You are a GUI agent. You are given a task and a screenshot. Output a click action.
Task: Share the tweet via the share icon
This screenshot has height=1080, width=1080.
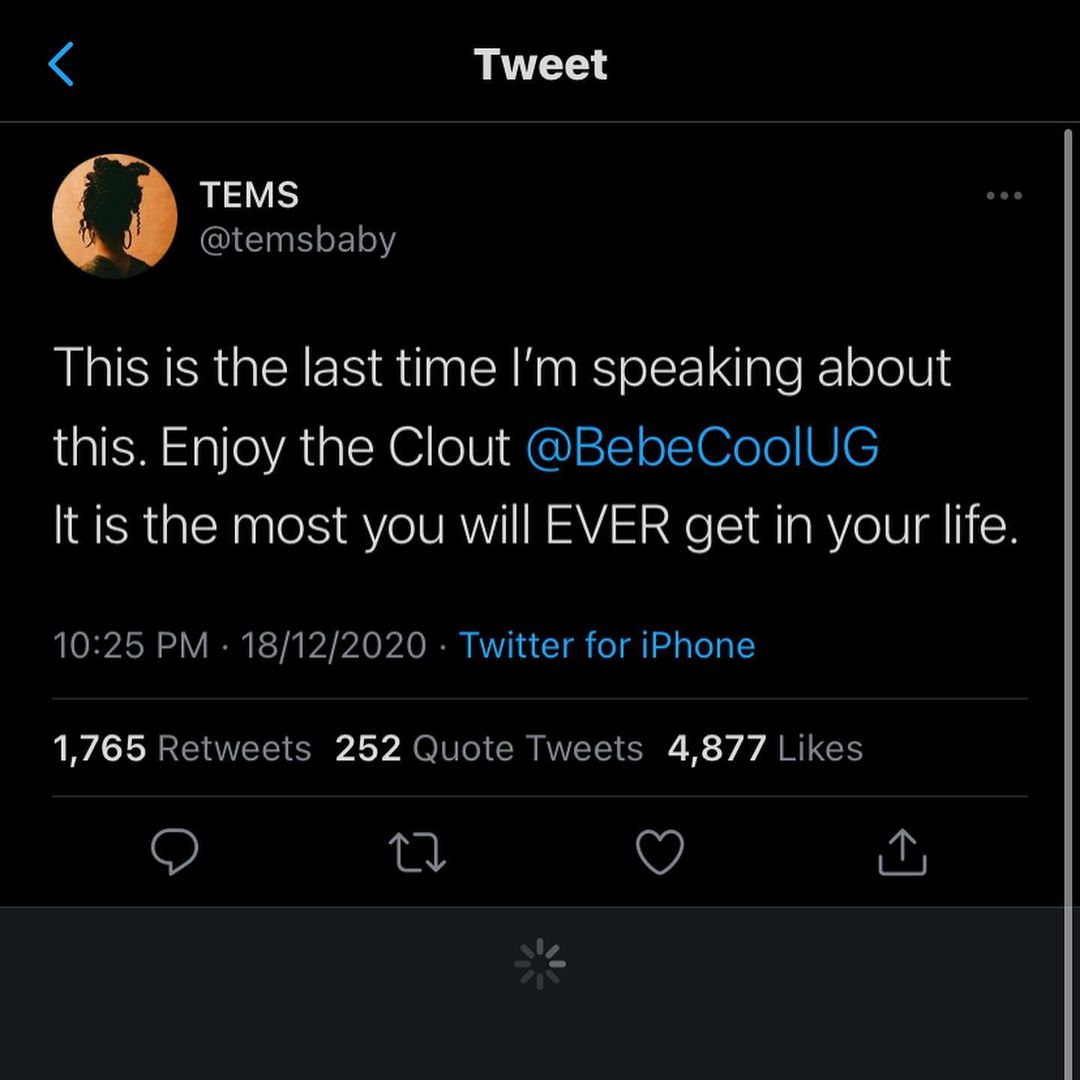(x=902, y=853)
